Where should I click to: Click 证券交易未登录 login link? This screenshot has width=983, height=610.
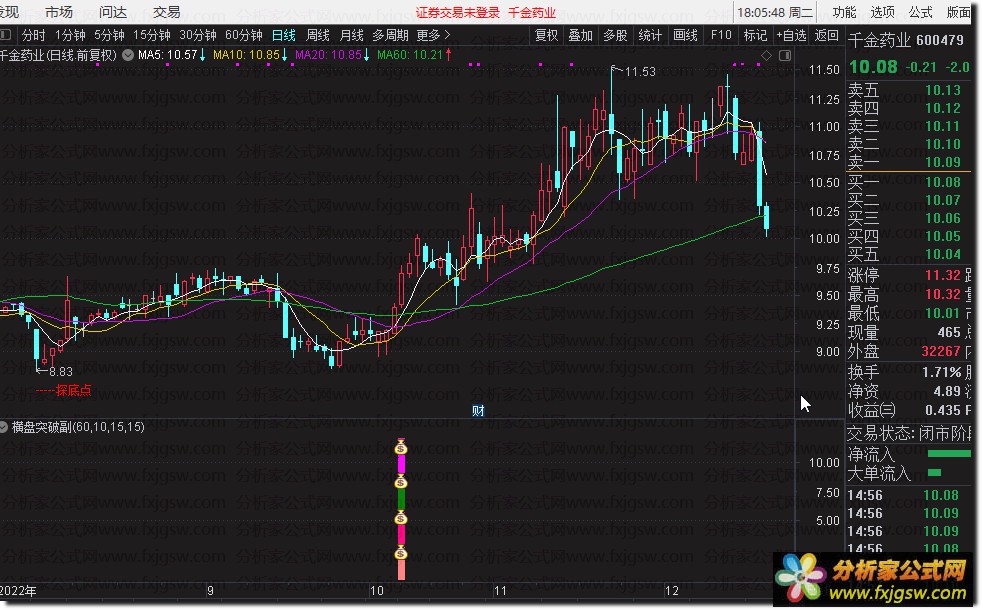[x=458, y=13]
